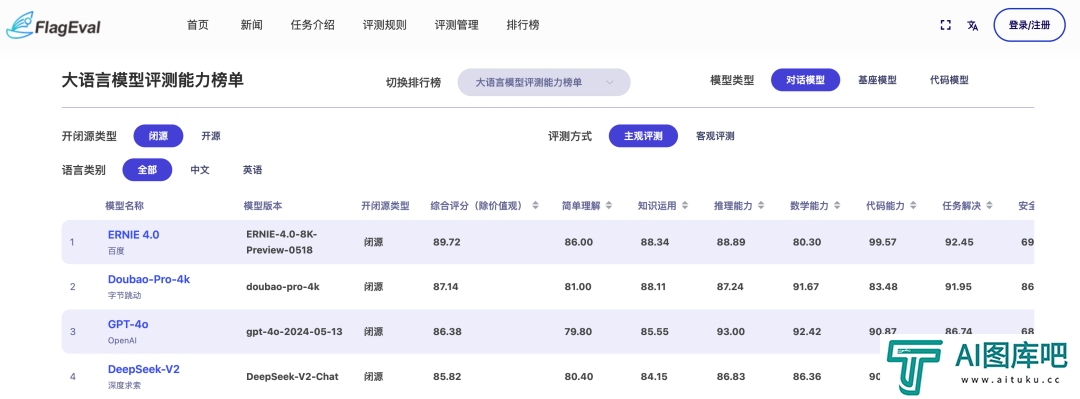Toggle fullscreen mode icon
Viewport: 1080px width, 399px height.
tap(946, 25)
